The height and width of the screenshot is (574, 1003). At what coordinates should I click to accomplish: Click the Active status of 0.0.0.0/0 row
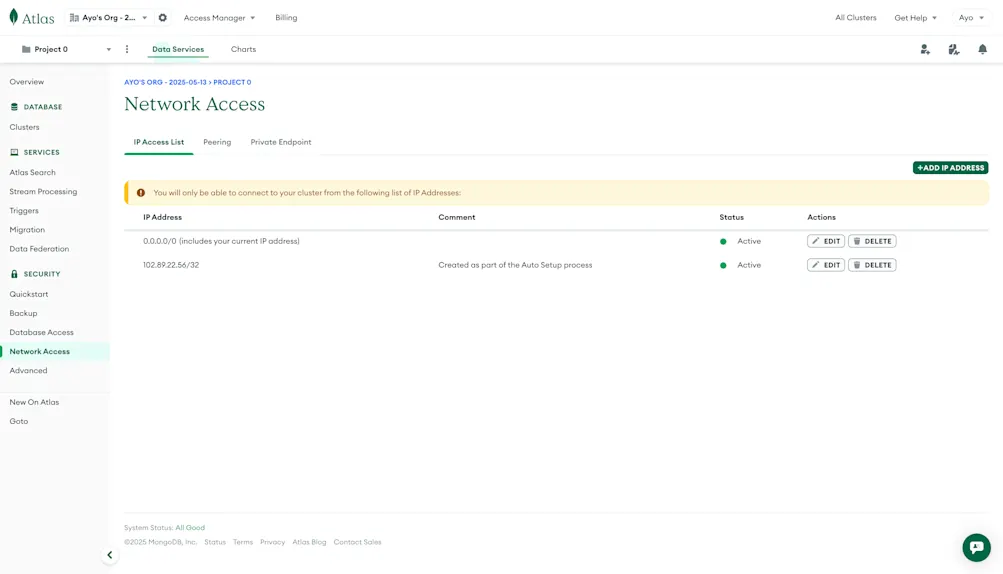[749, 241]
